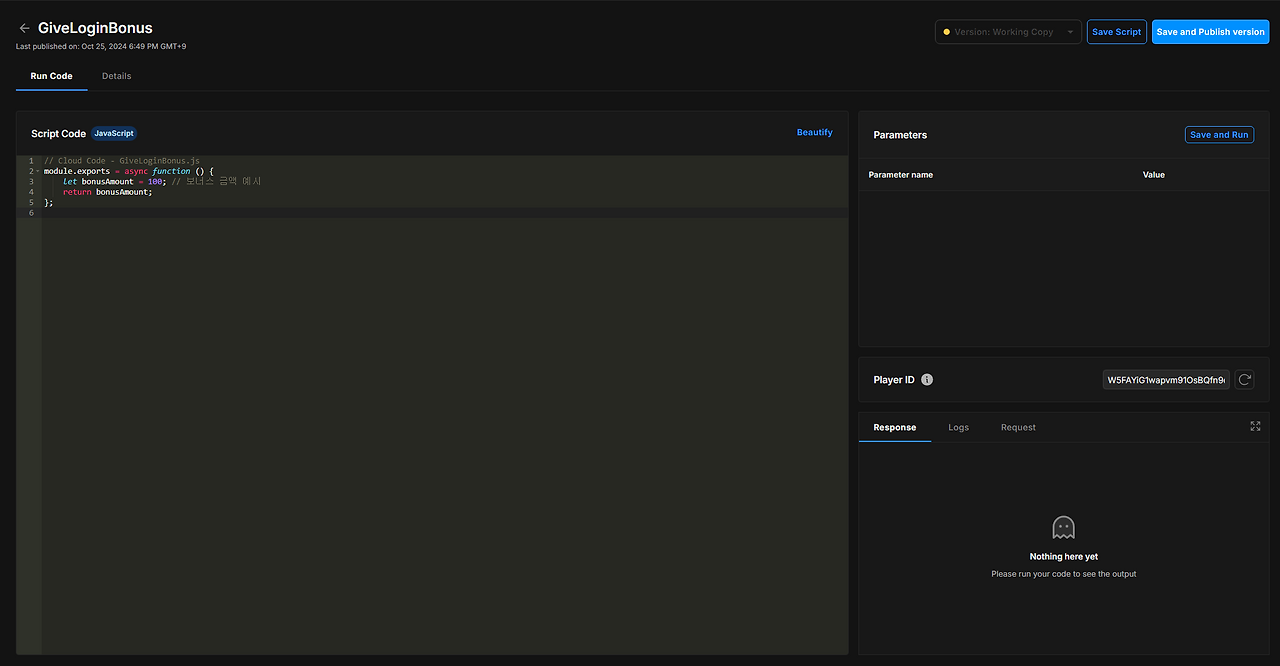
Task: Click the ghost icon in Response panel
Action: tap(1063, 527)
